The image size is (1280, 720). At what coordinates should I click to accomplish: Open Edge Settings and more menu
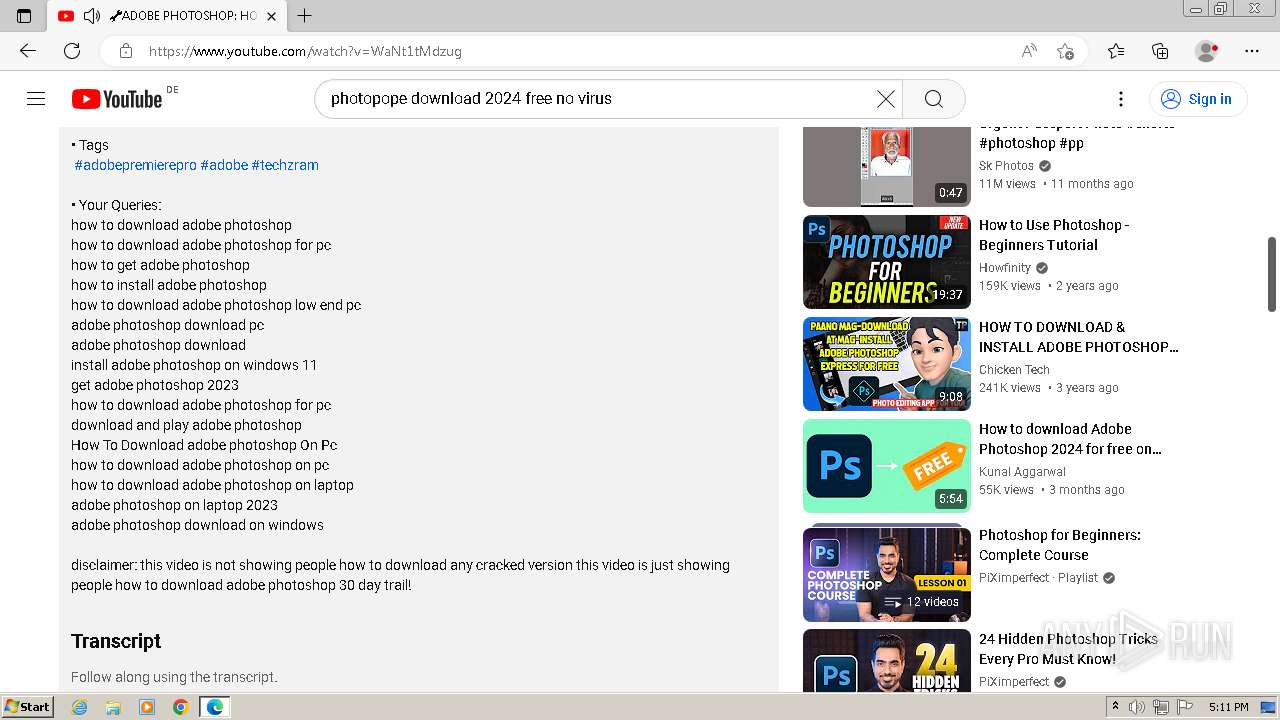1252,51
